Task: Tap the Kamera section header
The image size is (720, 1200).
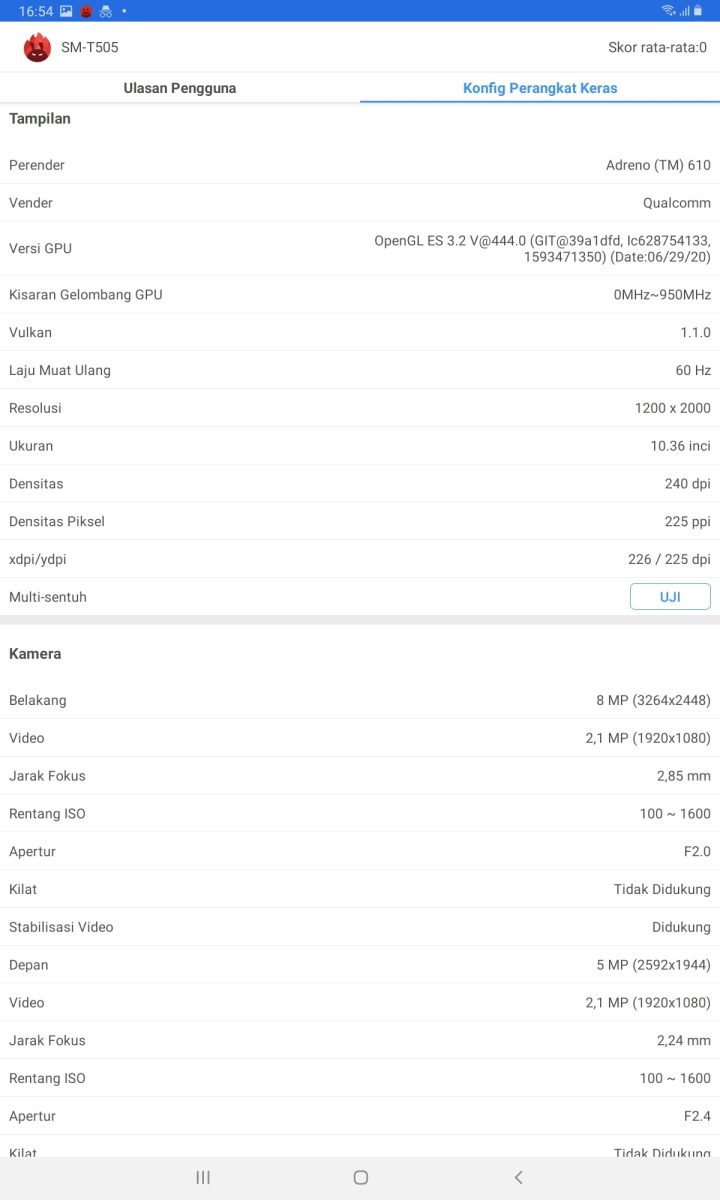Action: (35, 654)
